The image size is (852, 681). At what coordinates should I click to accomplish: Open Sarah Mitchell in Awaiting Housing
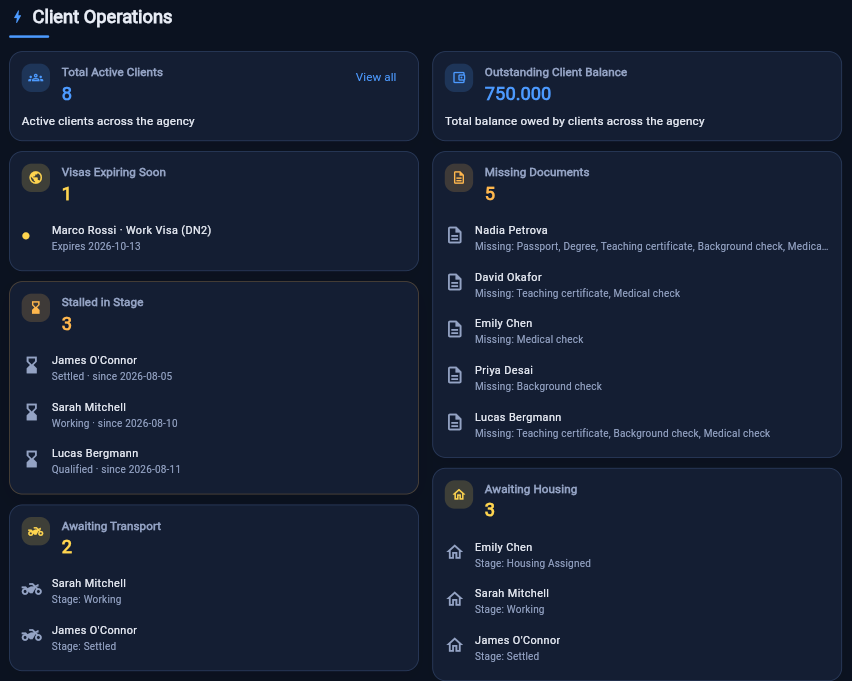(x=512, y=593)
